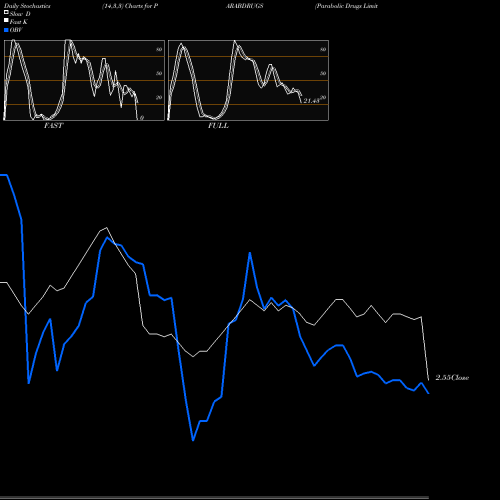Click the '21.43' value in FULL chart
The height and width of the screenshot is (500, 500).
click(x=312, y=101)
